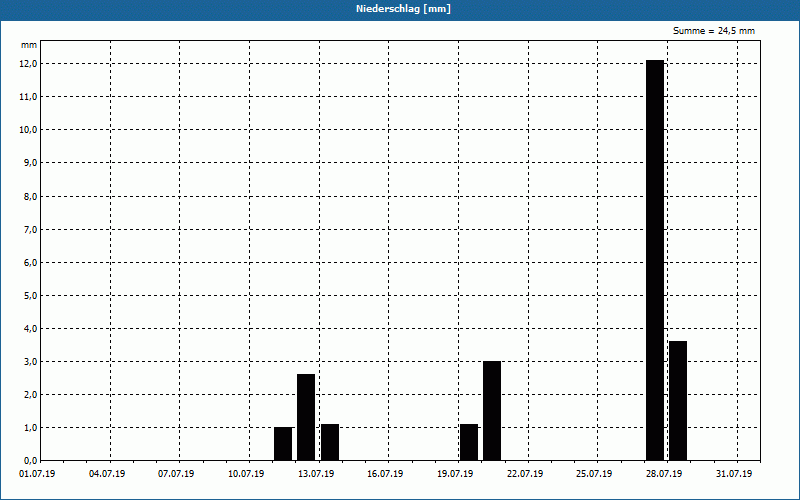The height and width of the screenshot is (500, 800).
Task: Click the chart title 'Niederschlag [mm]'
Action: point(400,9)
